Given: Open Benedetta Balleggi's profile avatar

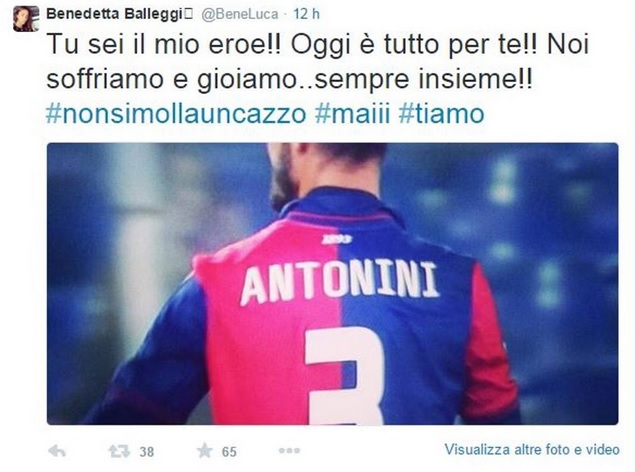Looking at the screenshot, I should 26,19.
